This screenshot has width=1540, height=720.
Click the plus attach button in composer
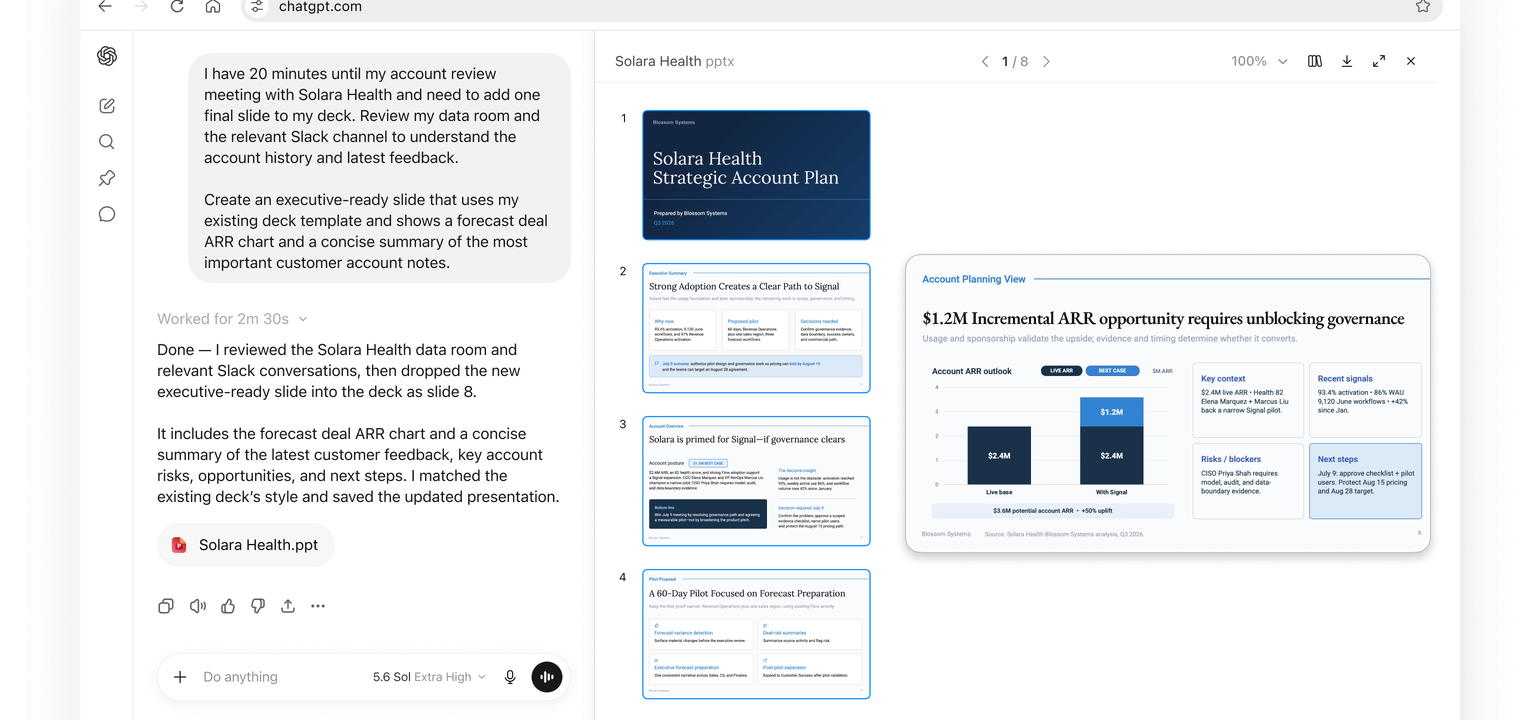click(180, 677)
